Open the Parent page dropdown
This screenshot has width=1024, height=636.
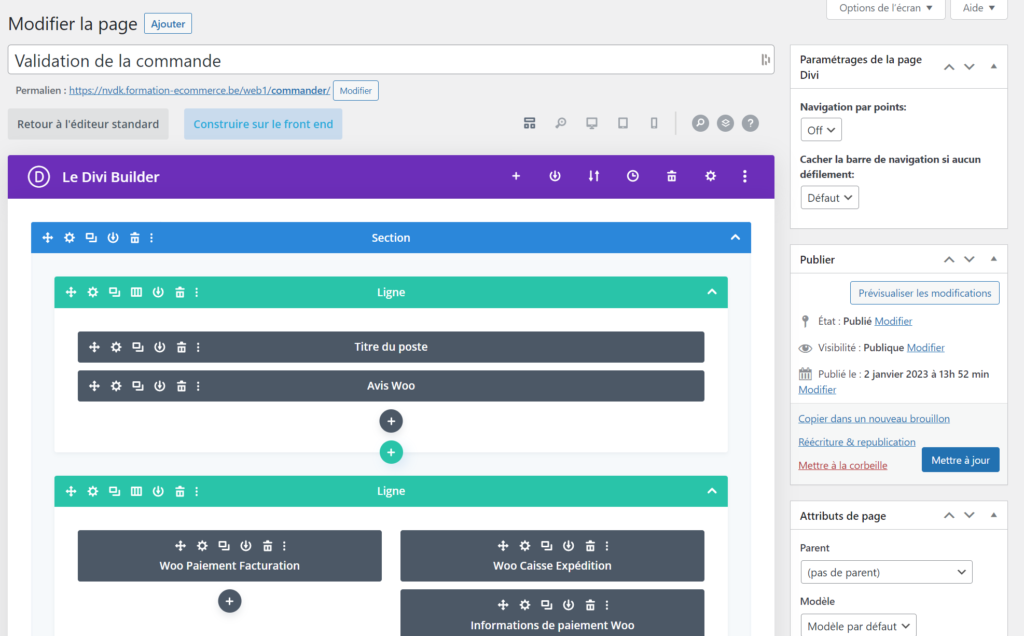[x=886, y=572]
